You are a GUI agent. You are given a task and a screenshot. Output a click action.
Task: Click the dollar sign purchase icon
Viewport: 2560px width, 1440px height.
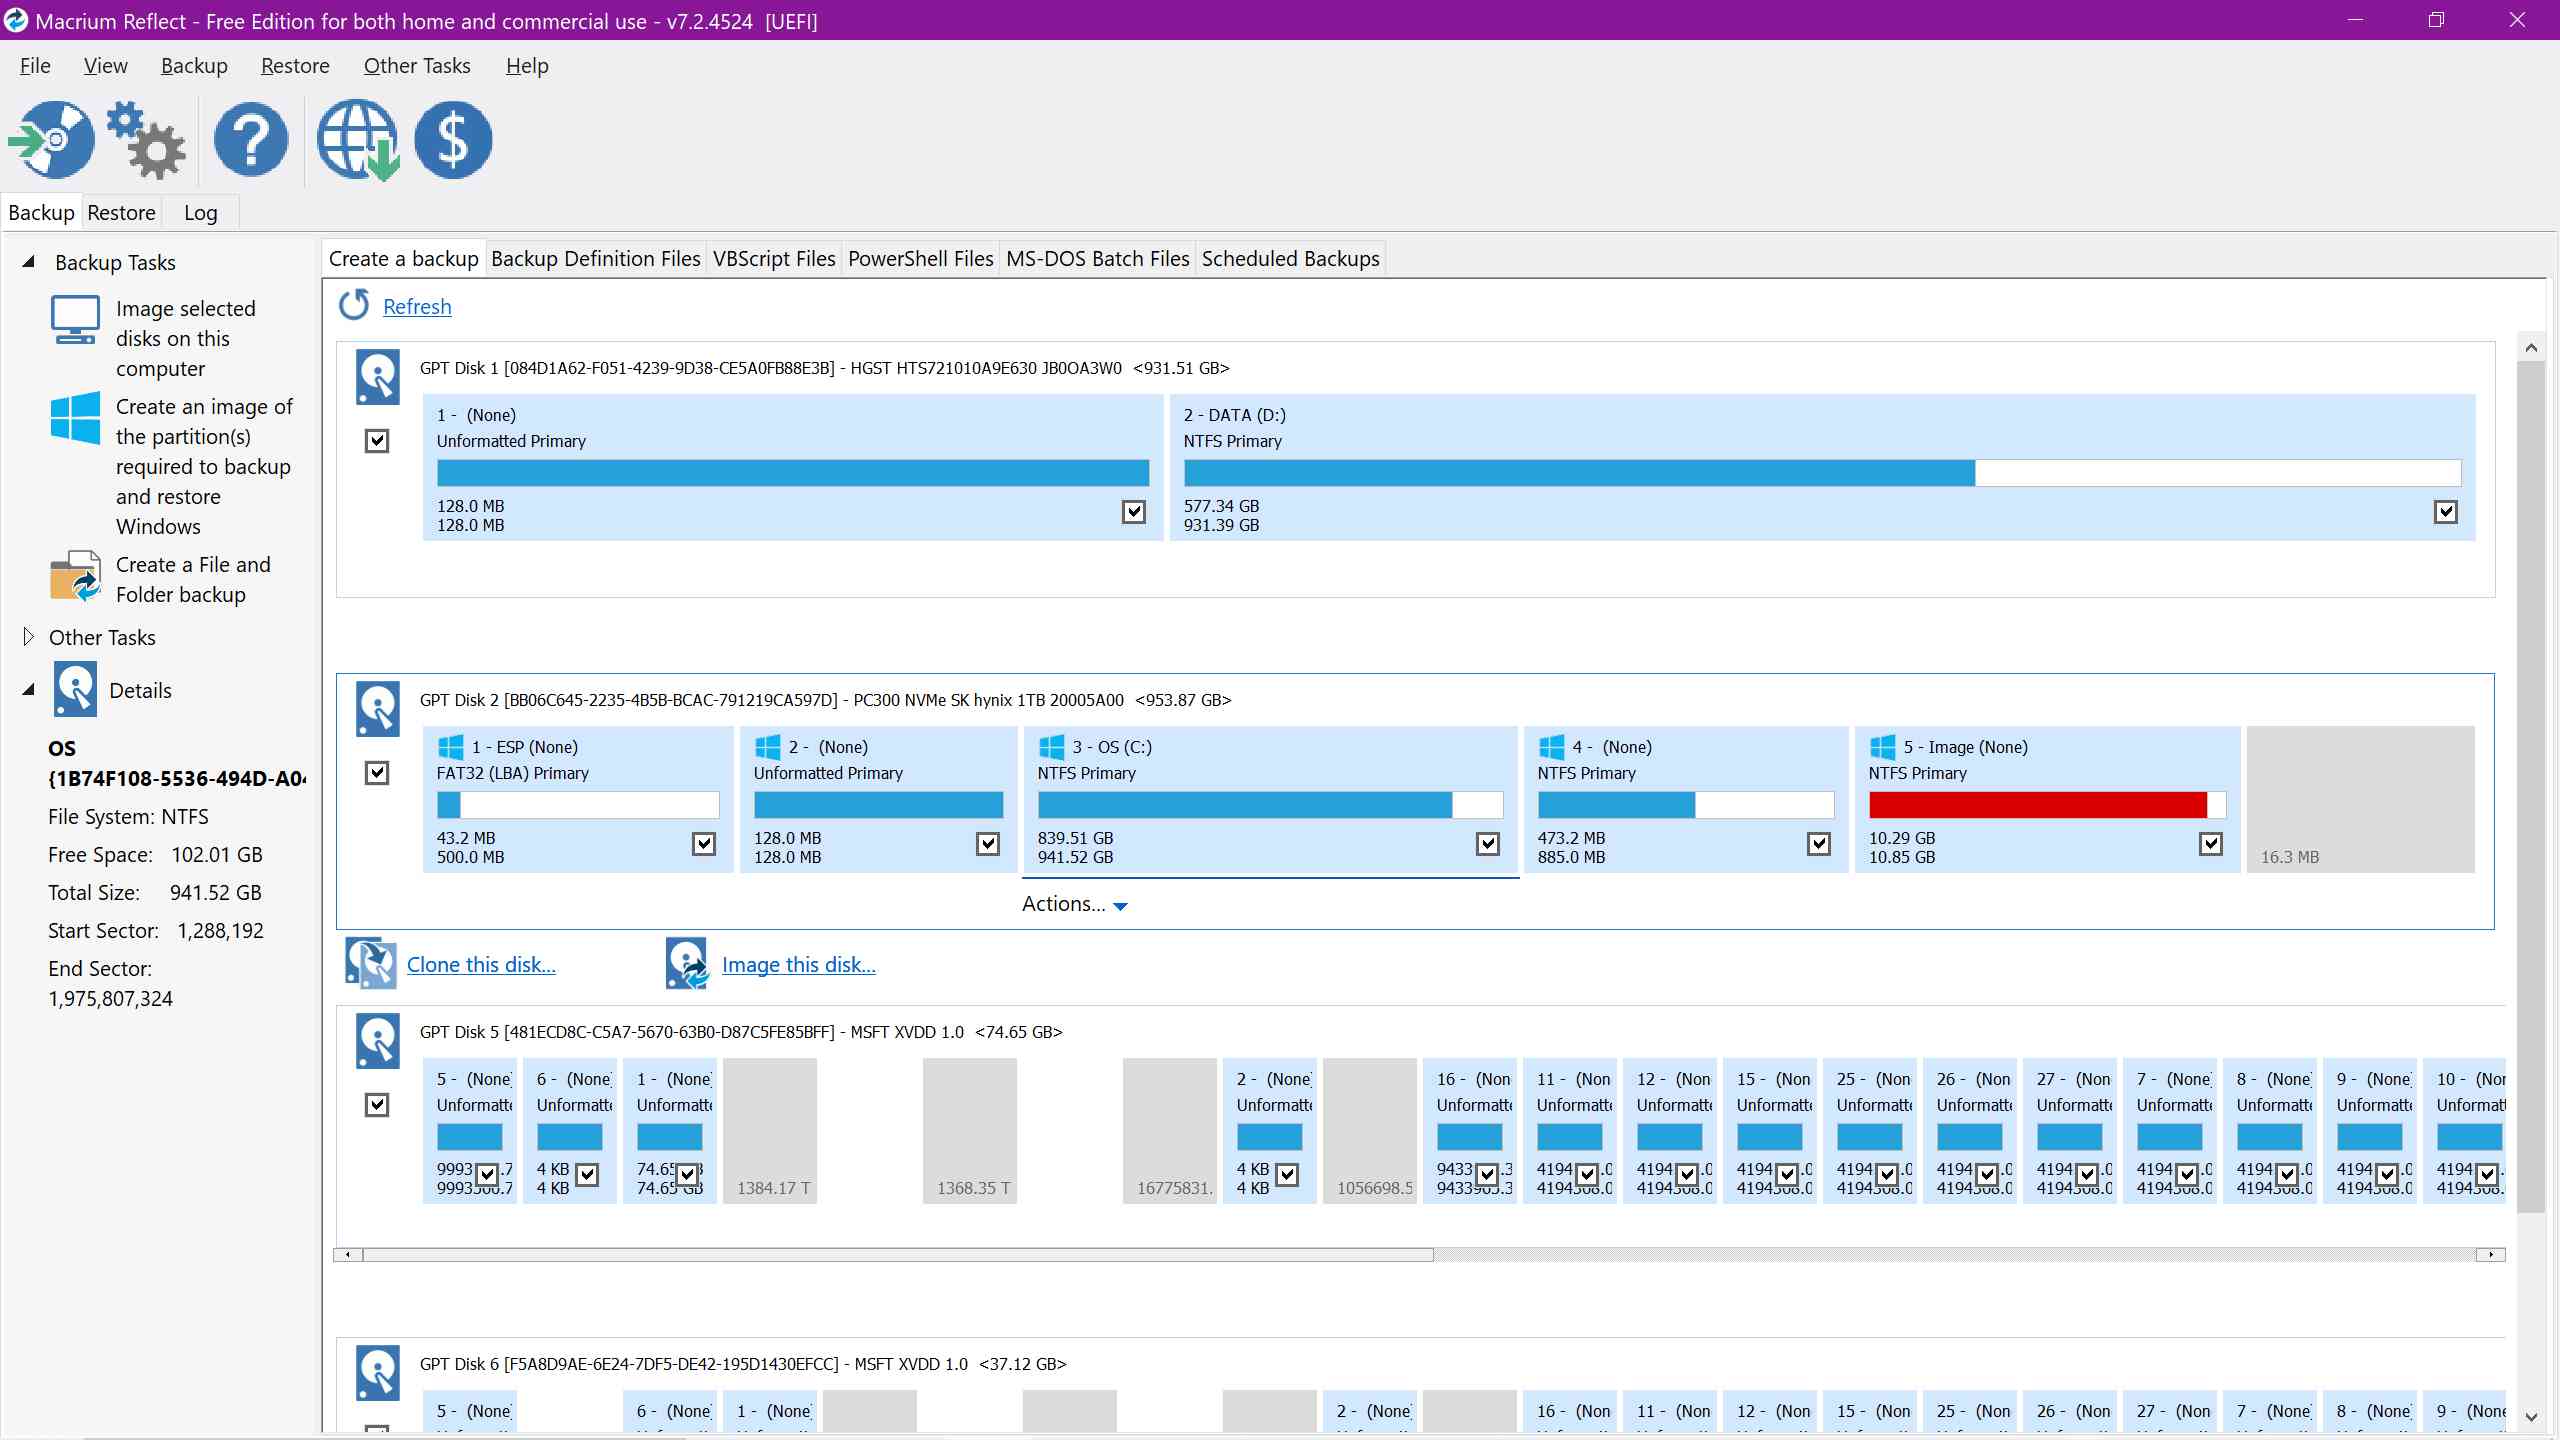click(x=453, y=140)
